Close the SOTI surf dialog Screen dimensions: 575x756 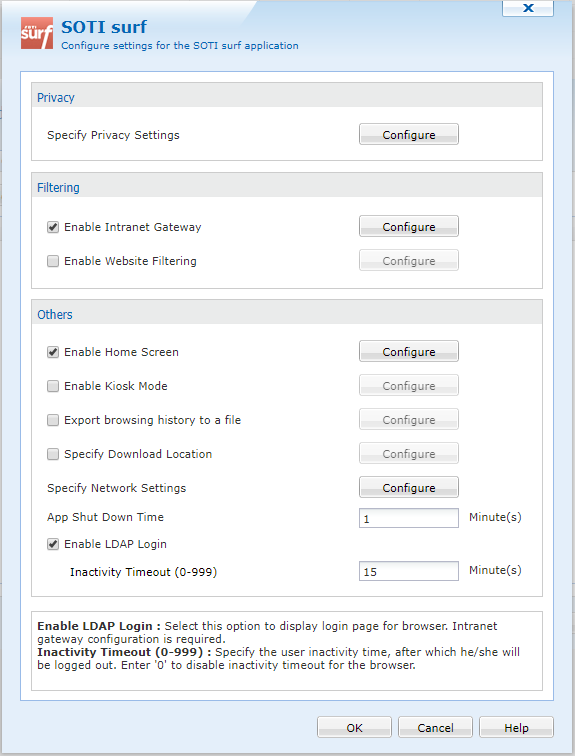click(528, 8)
